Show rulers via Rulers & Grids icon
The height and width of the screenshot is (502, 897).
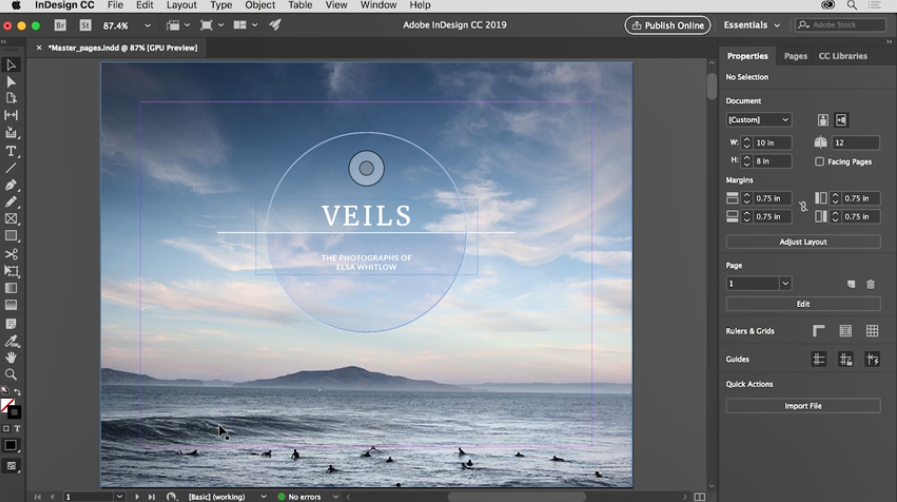pos(819,331)
